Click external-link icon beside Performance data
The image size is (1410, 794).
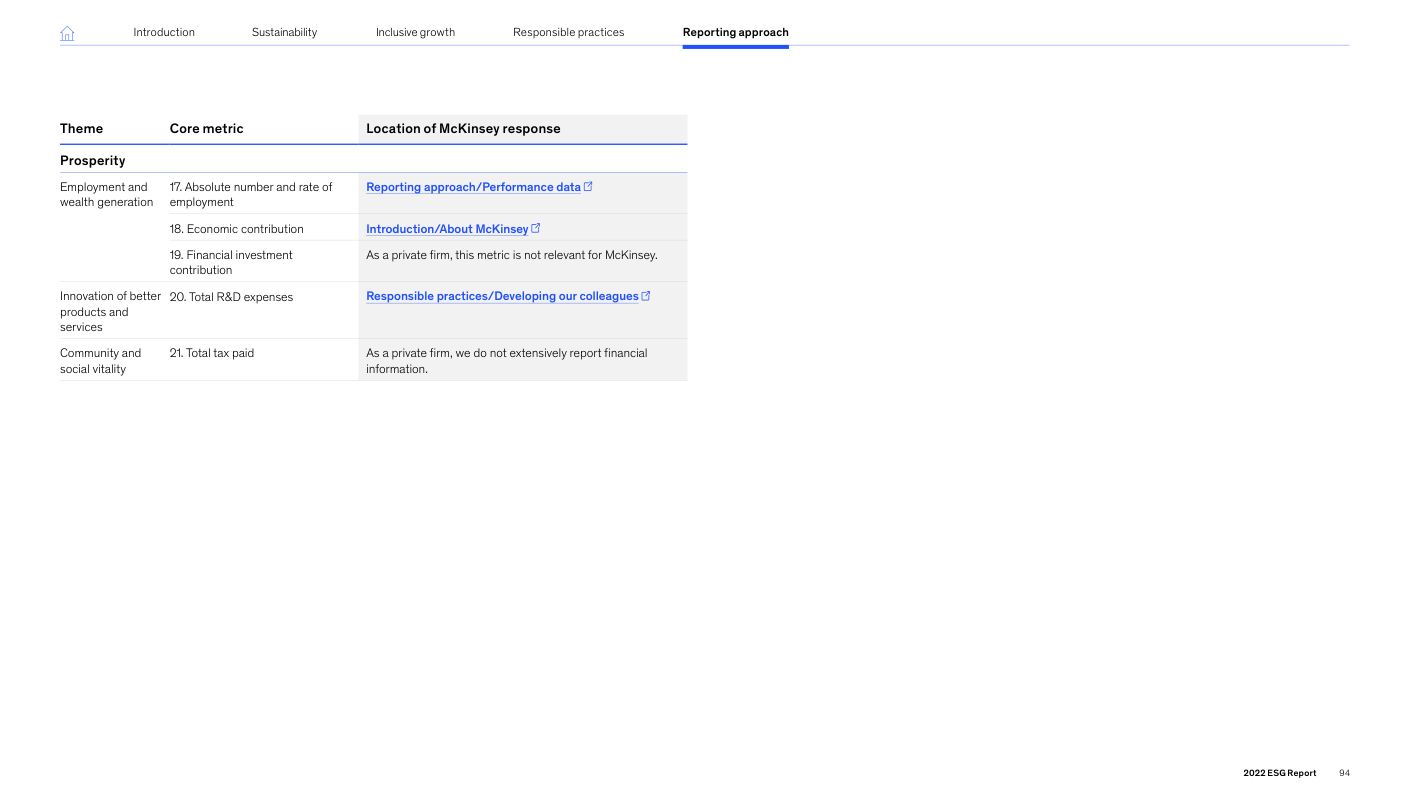click(588, 186)
